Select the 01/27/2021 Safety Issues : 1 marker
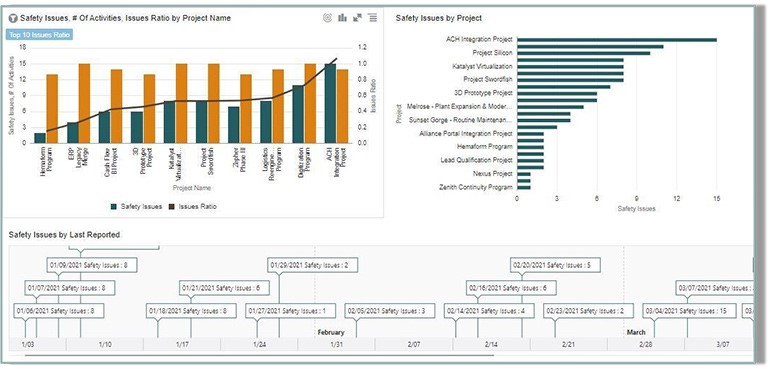Screen dimensions: 770x369 (291, 311)
